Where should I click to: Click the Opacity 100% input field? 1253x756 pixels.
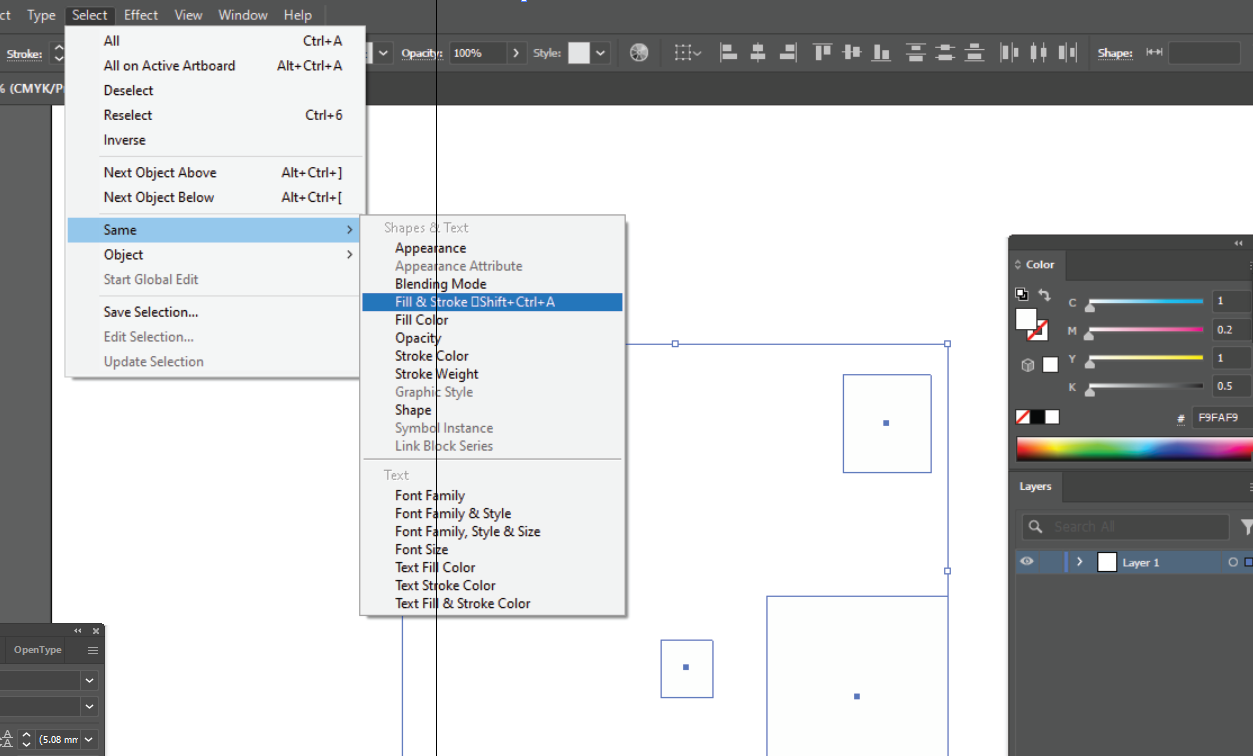pyautogui.click(x=477, y=53)
